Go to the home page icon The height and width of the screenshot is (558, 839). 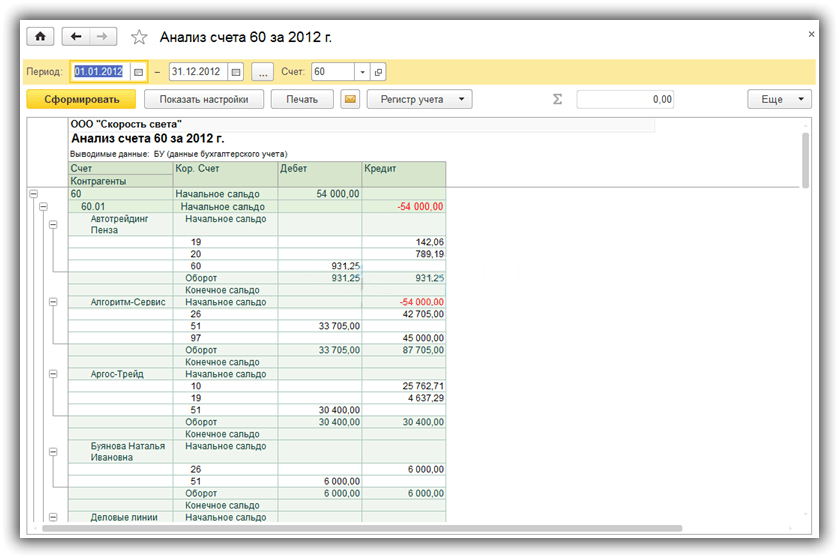tap(40, 37)
